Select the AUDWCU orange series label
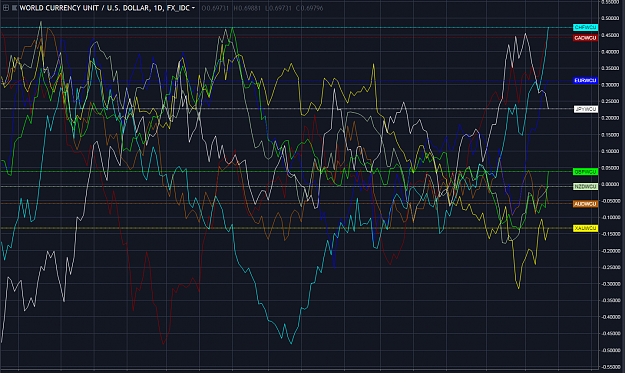 (585, 204)
